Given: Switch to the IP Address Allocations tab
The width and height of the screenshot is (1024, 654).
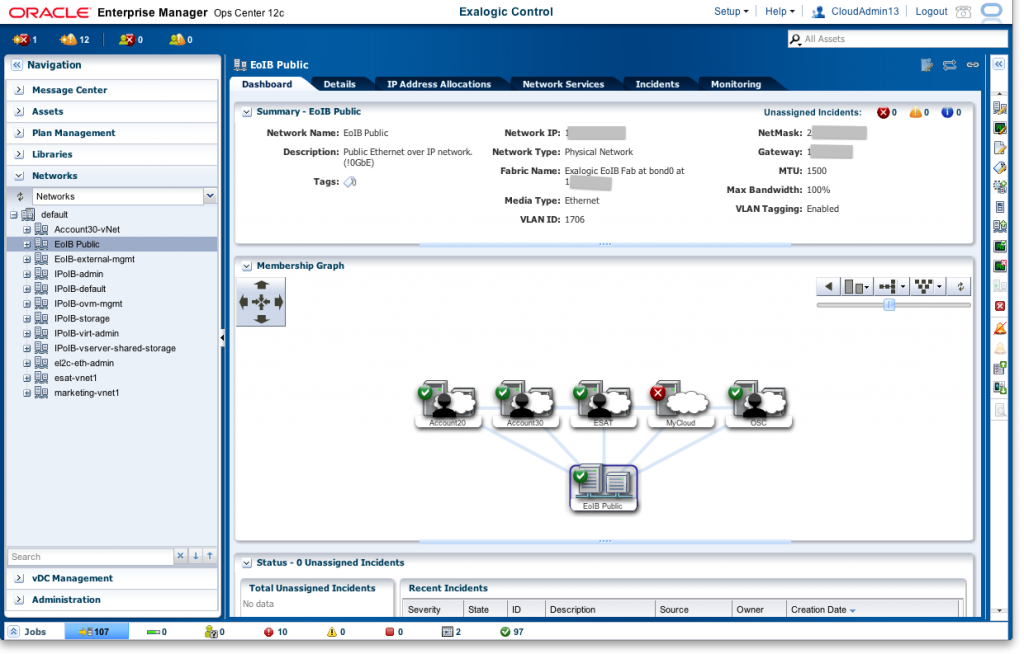Looking at the screenshot, I should pyautogui.click(x=439, y=84).
